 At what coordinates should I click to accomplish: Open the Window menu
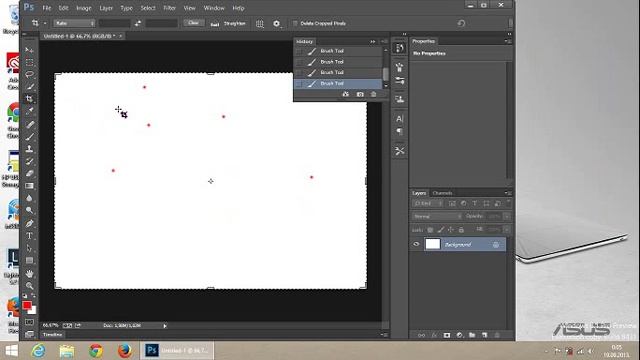tap(214, 8)
